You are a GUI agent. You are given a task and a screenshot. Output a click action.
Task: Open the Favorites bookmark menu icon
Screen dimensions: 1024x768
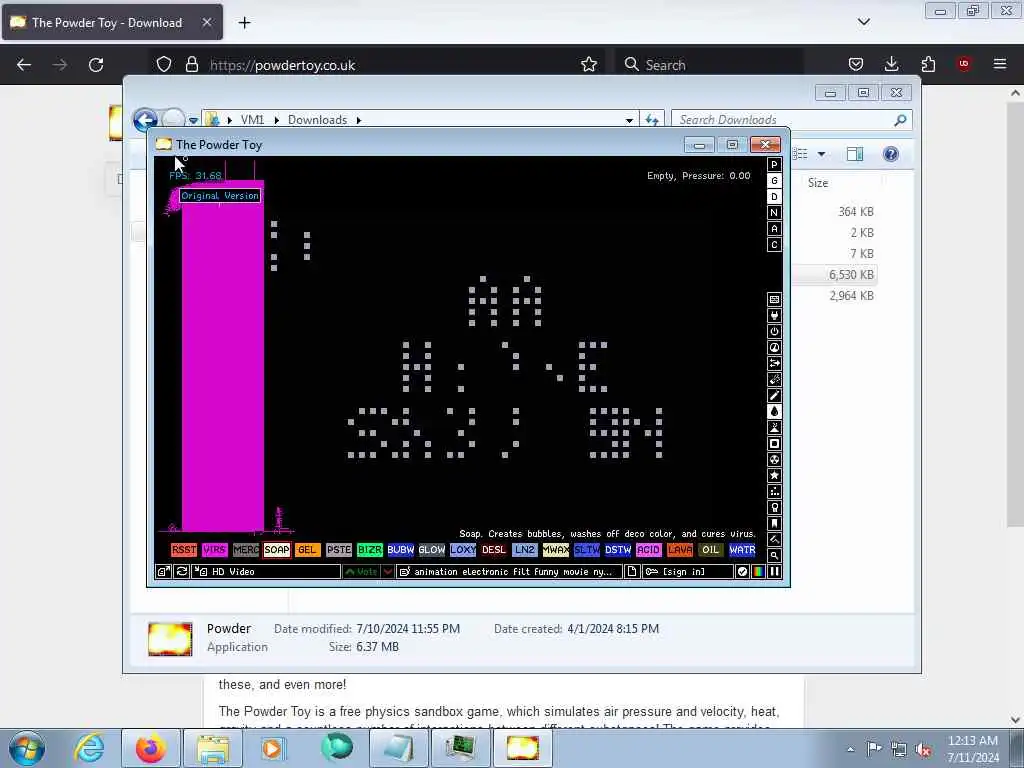(775, 524)
